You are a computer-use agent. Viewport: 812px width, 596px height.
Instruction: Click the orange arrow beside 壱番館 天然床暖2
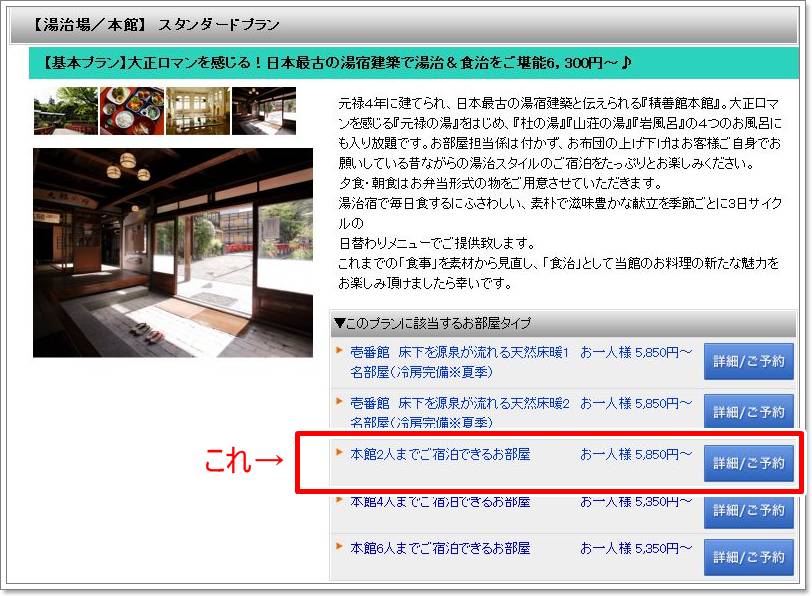339,401
